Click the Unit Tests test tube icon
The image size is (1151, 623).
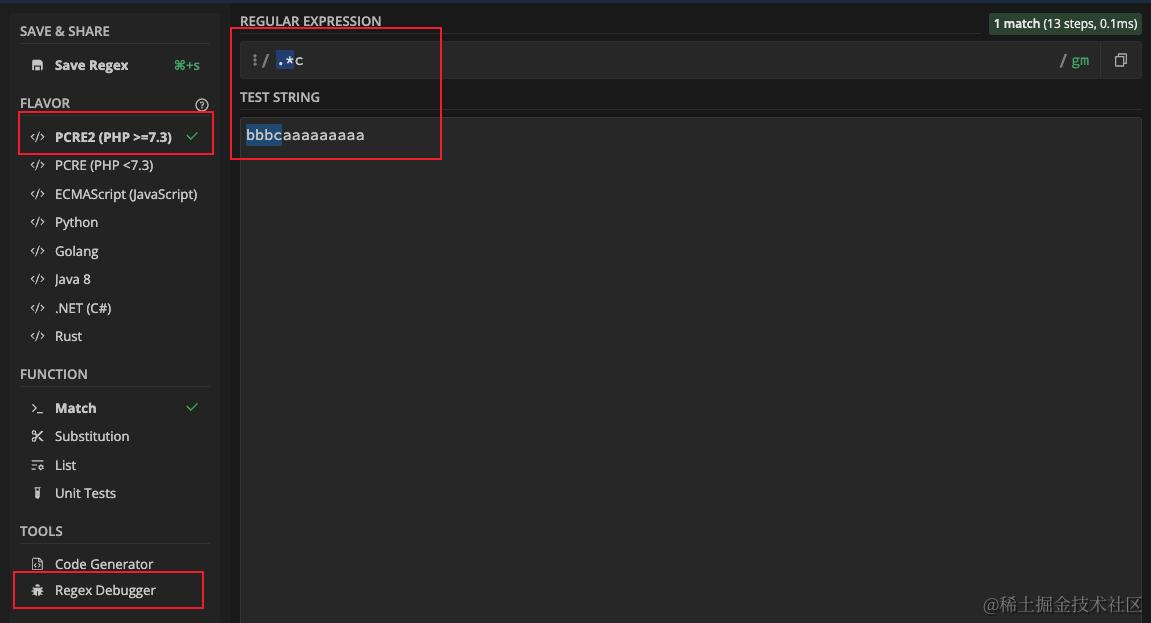(37, 493)
